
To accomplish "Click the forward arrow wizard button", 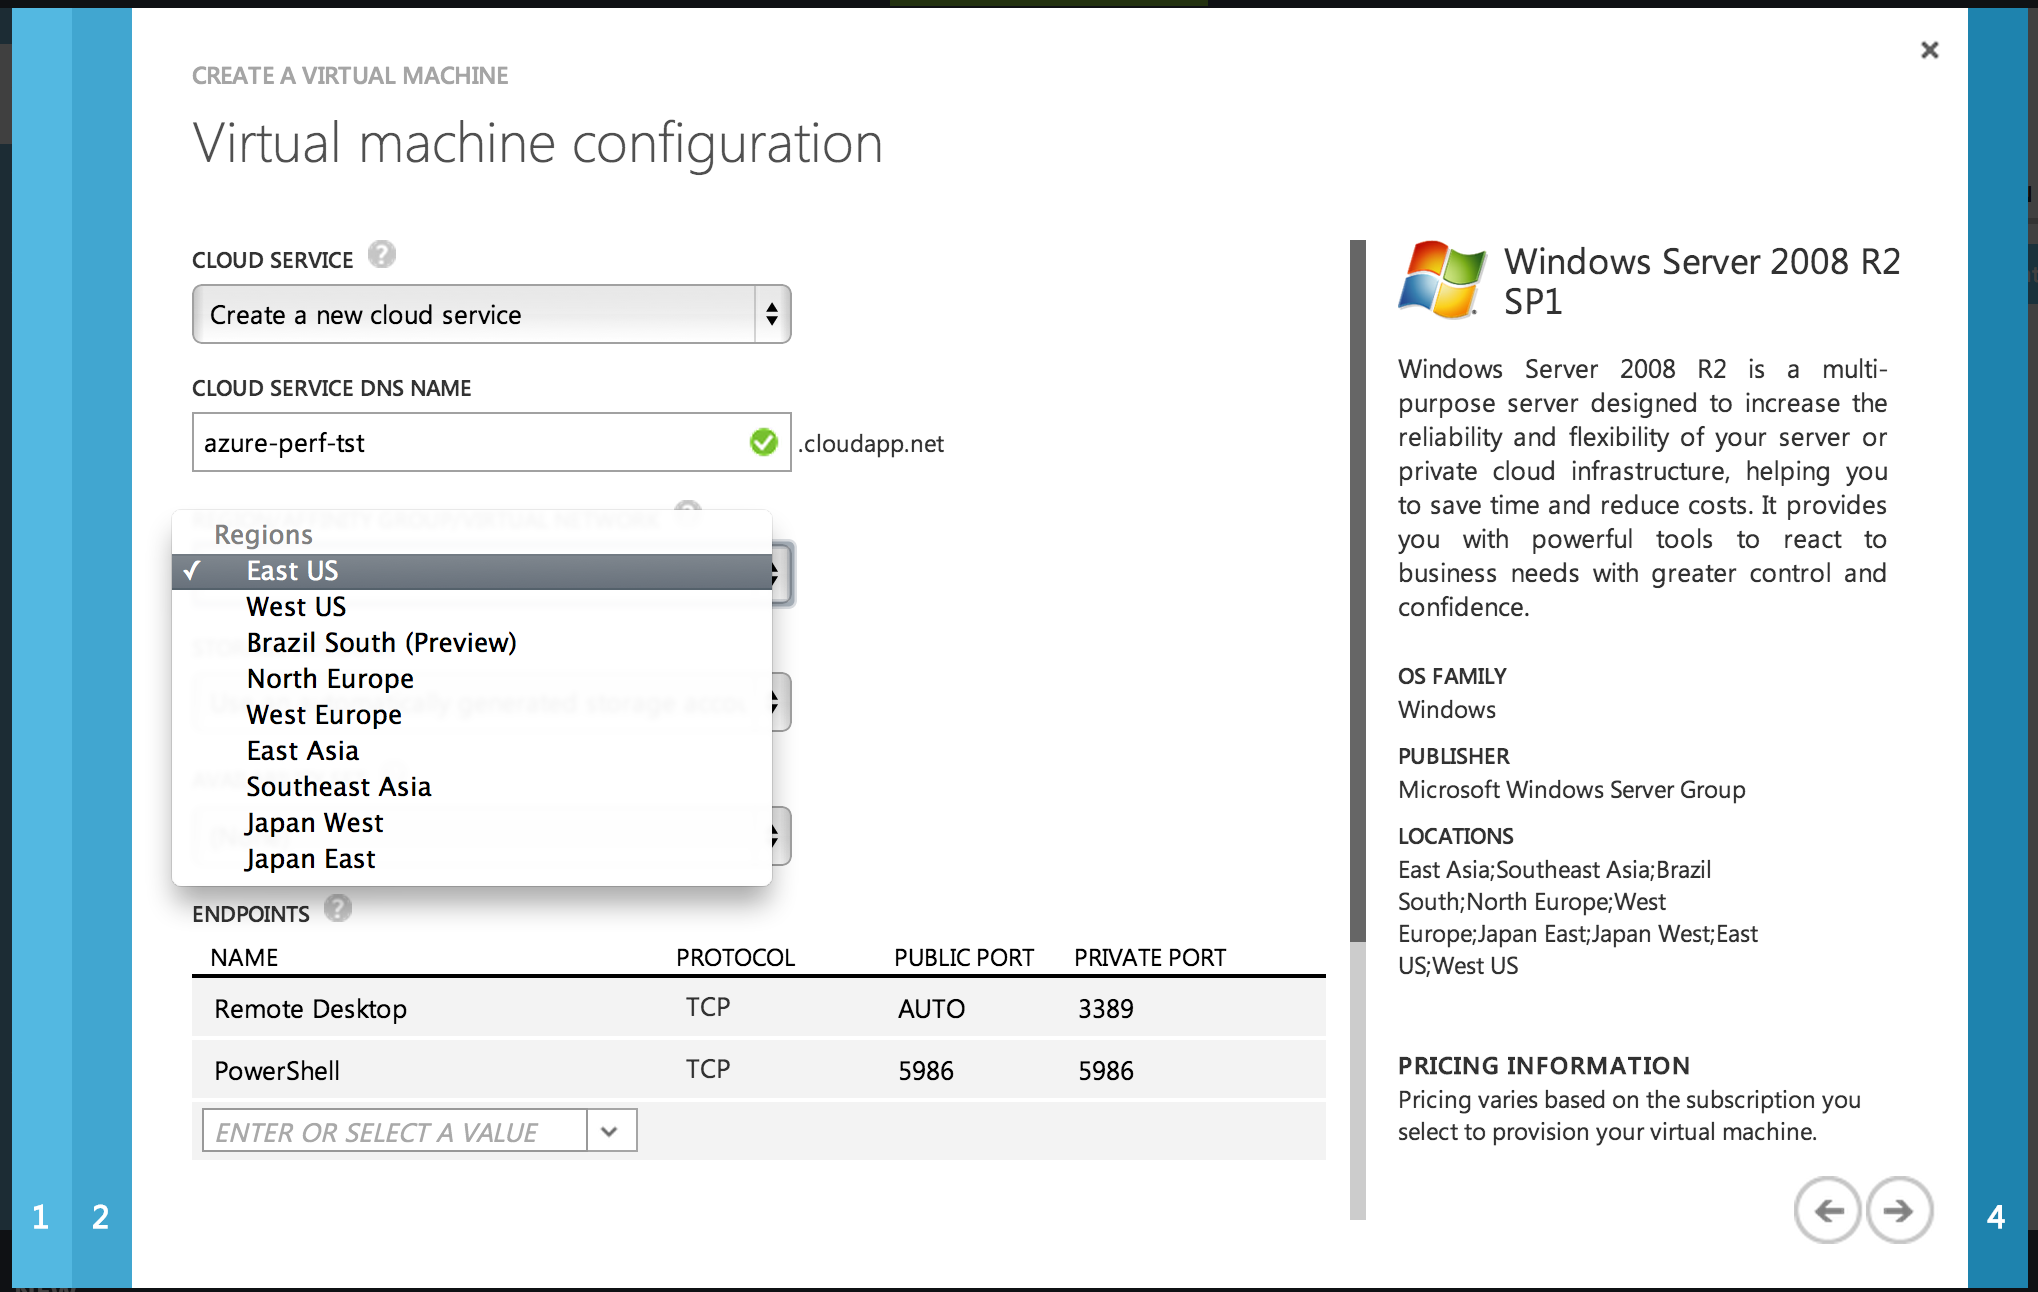I will click(x=1898, y=1210).
